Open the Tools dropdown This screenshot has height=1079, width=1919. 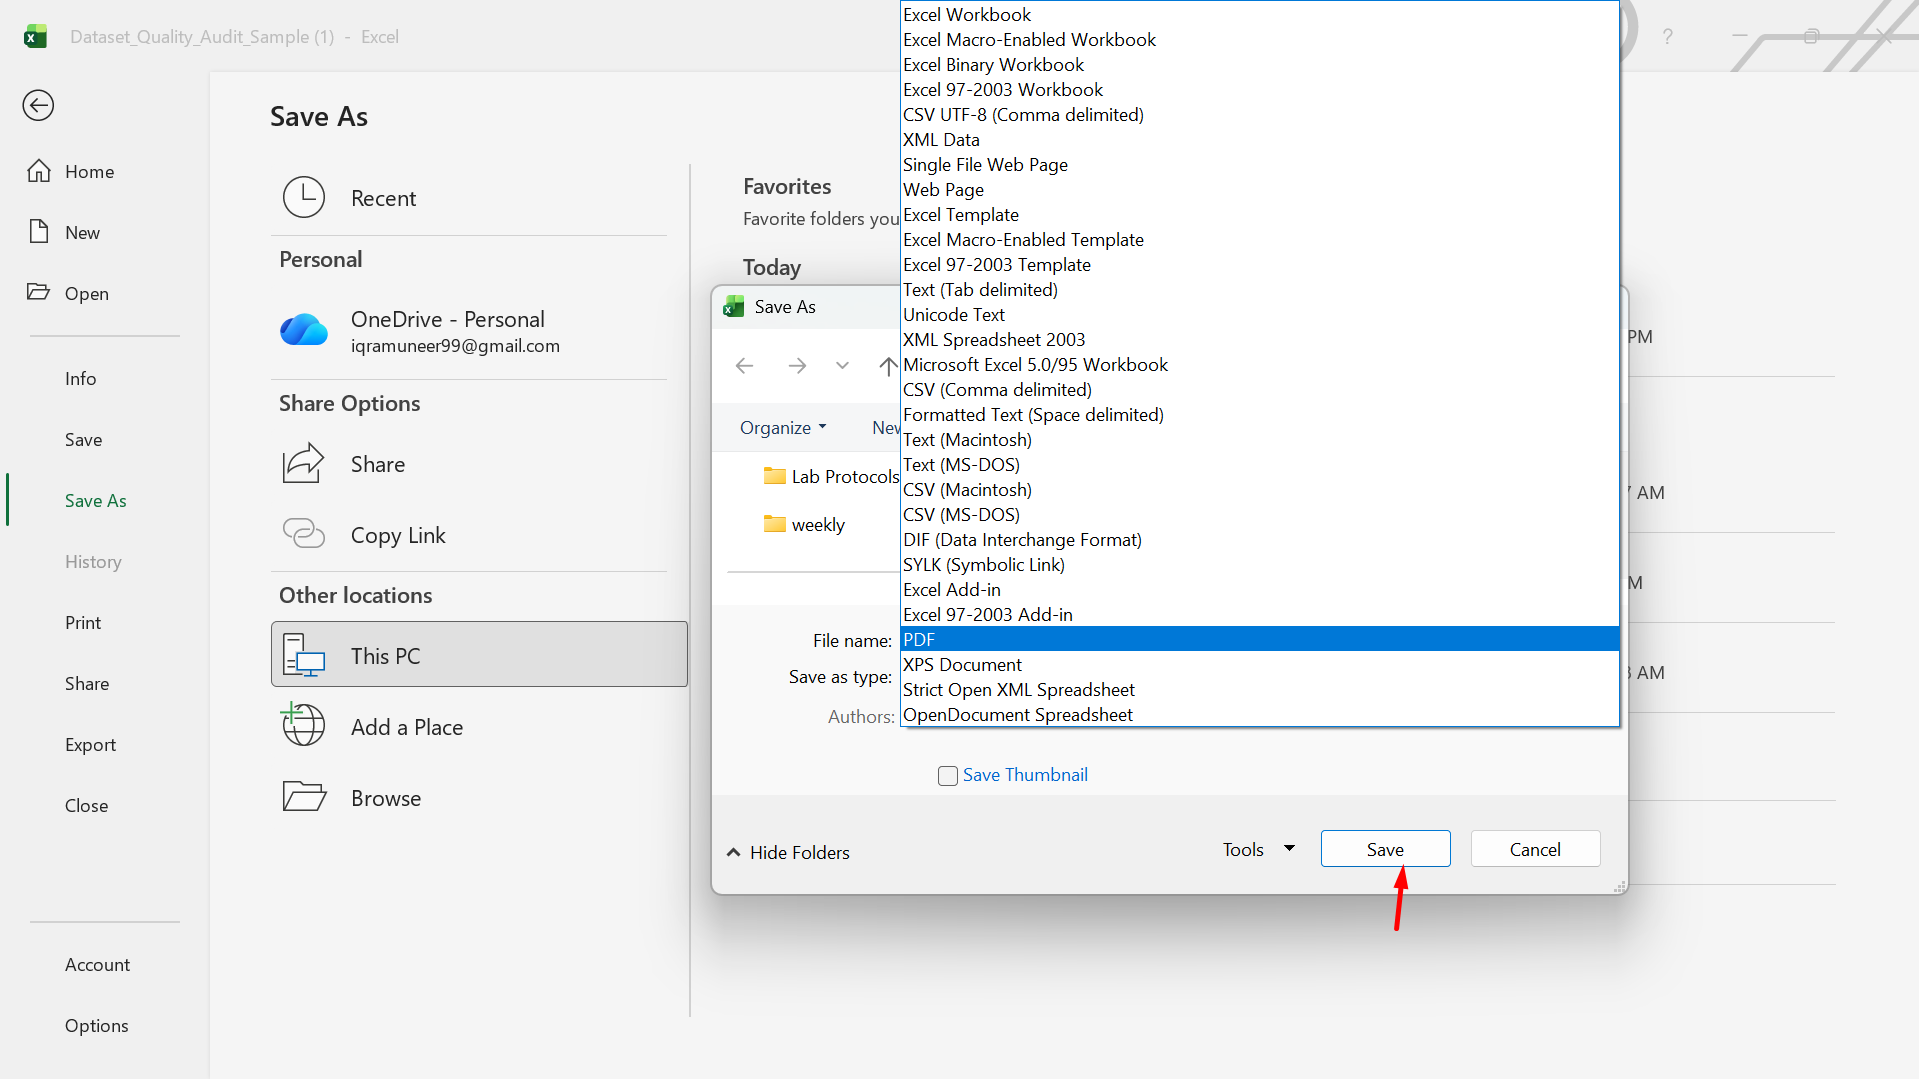click(1259, 849)
